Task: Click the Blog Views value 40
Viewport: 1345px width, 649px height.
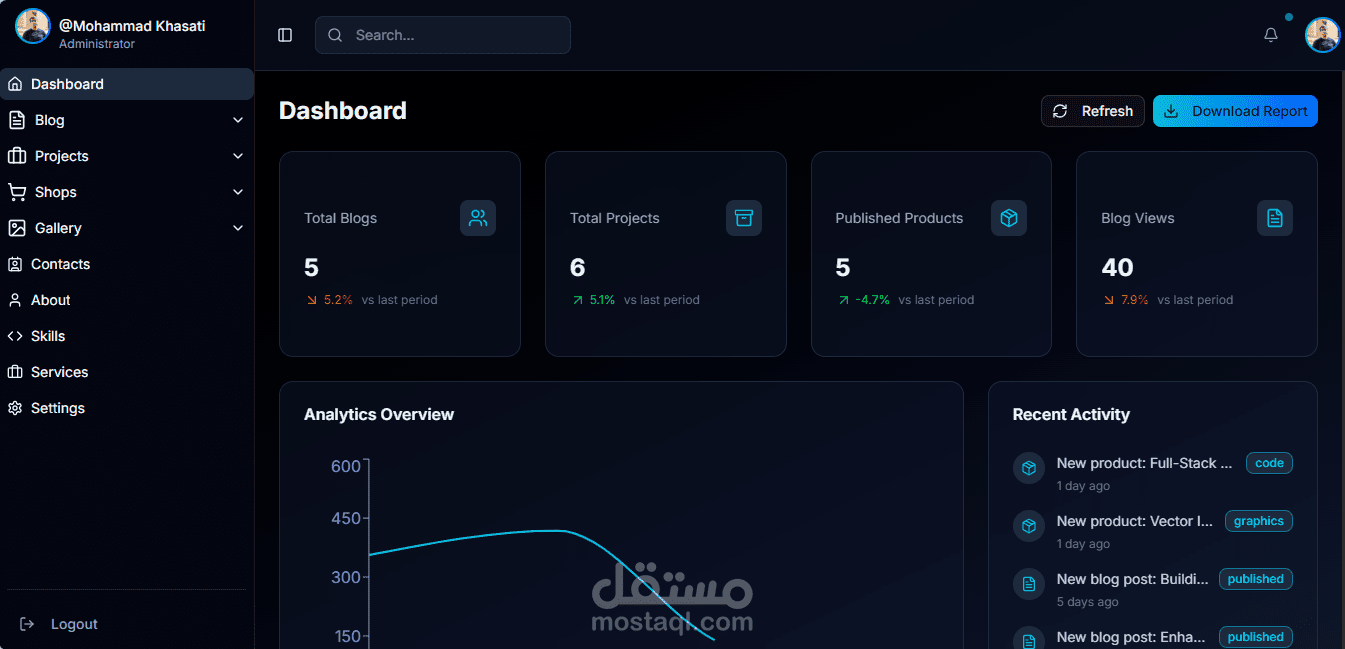Action: [x=1117, y=268]
